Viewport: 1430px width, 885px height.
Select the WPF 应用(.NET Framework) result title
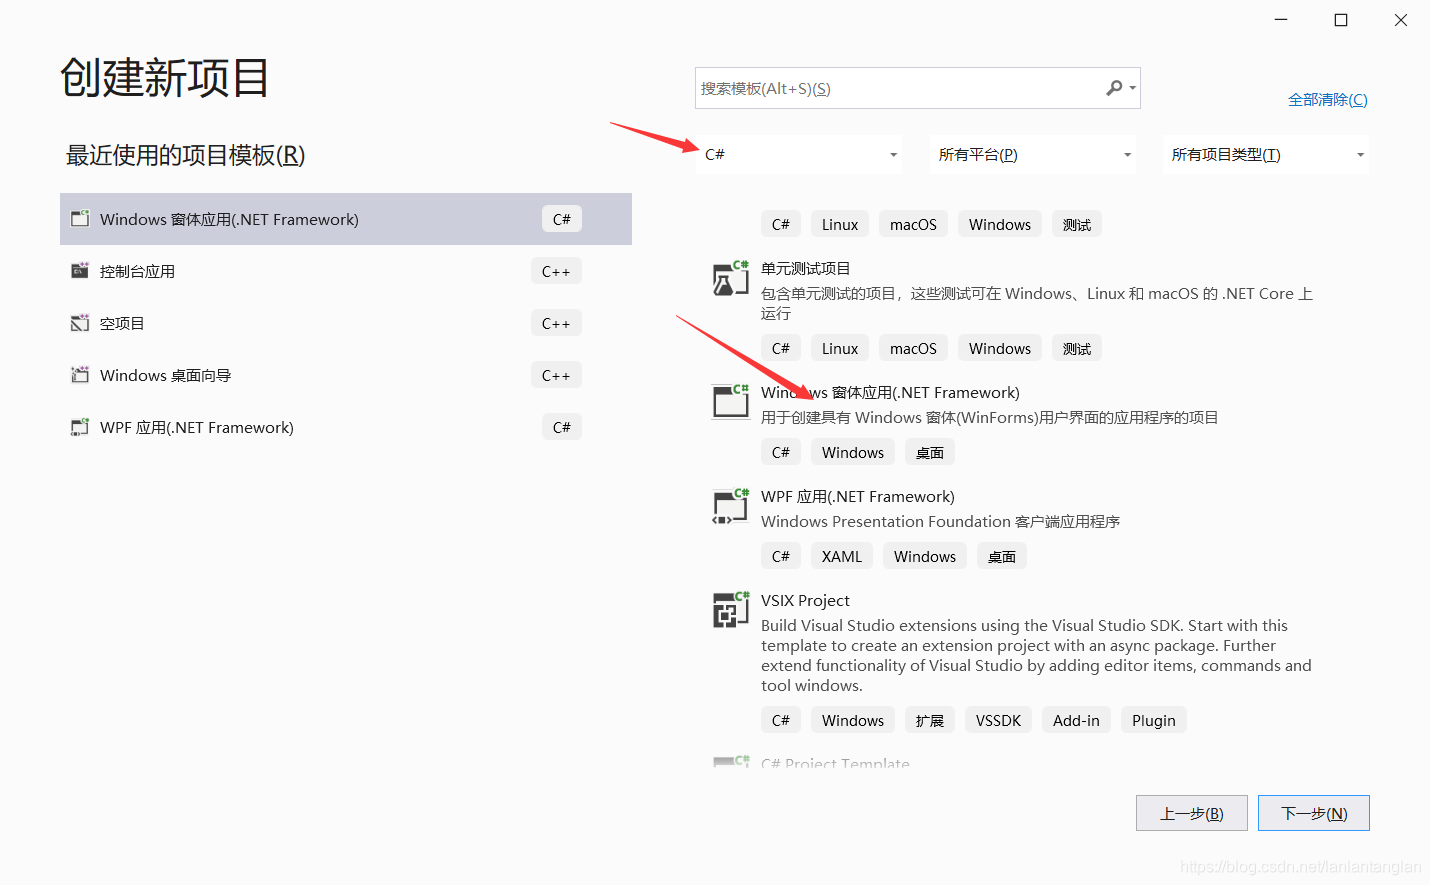tap(857, 496)
